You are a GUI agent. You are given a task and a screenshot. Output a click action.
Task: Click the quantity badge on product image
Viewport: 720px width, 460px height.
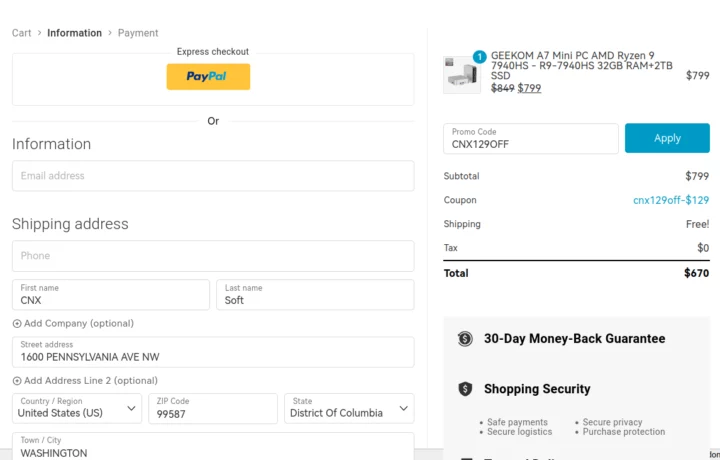[x=479, y=57]
